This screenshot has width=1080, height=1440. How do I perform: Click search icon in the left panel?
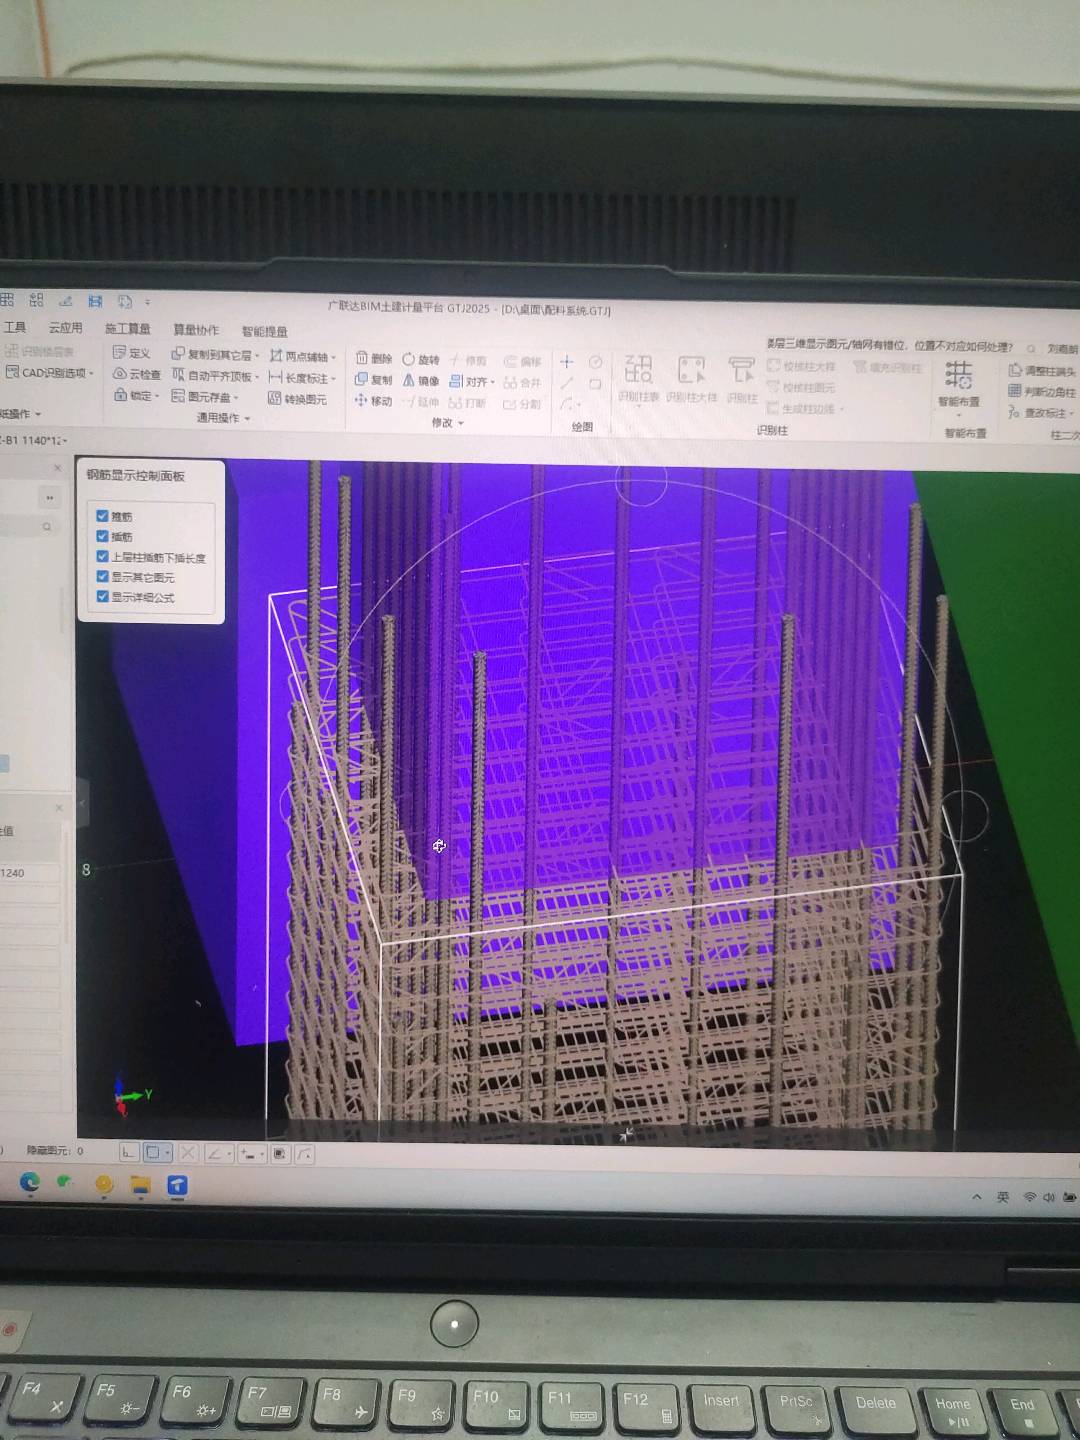pyautogui.click(x=47, y=526)
